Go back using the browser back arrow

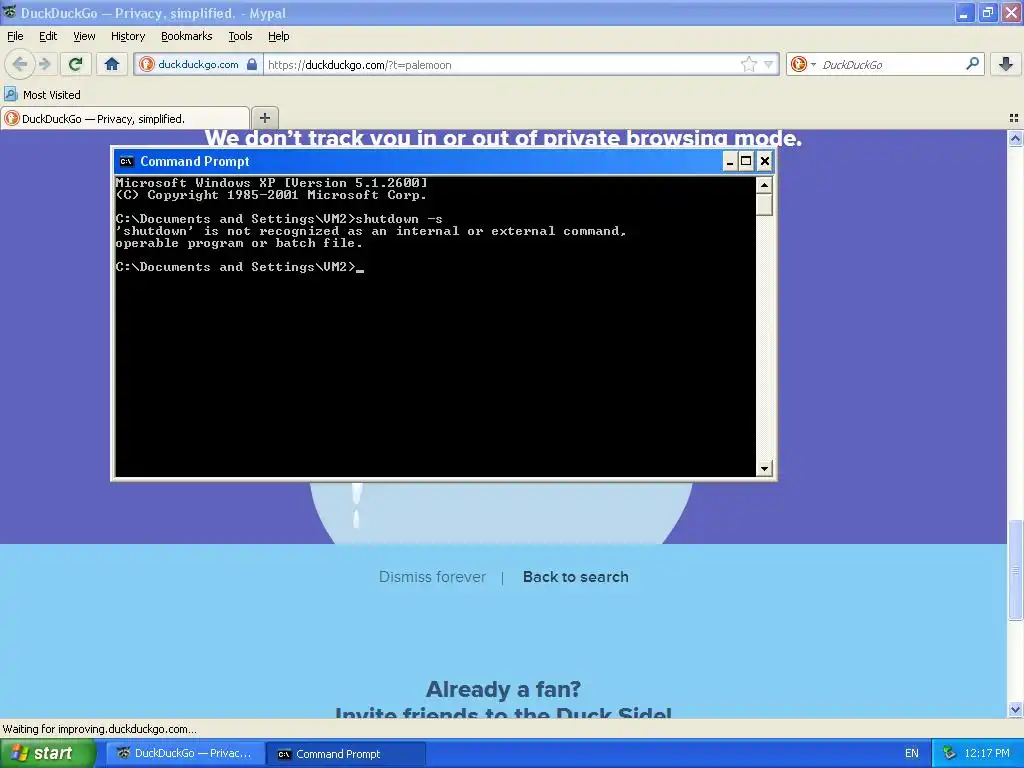point(20,64)
